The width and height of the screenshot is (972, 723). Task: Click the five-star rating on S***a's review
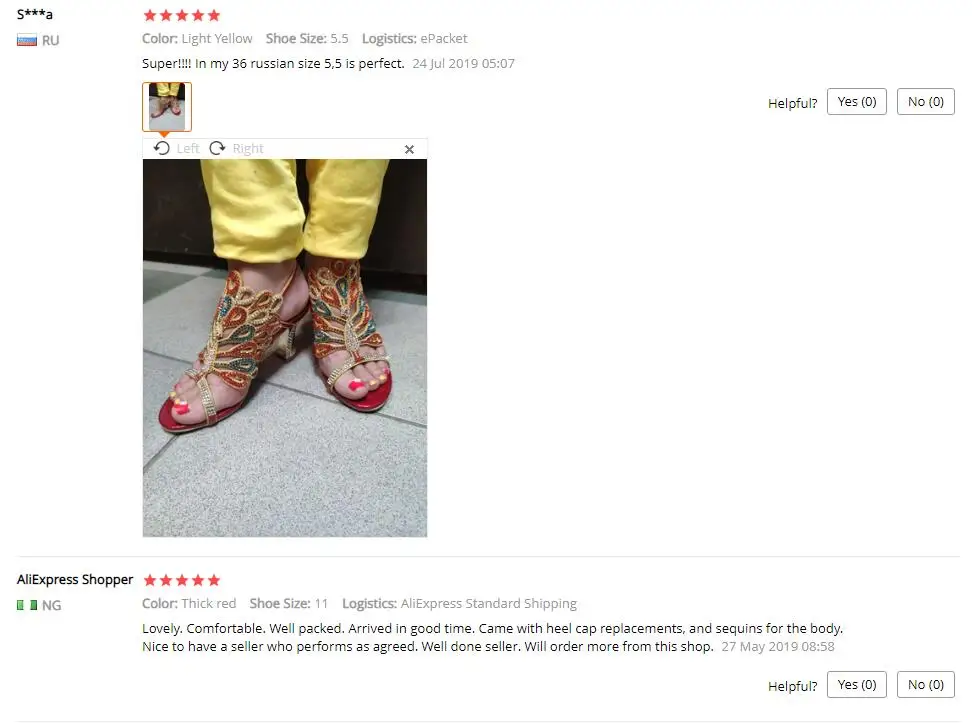pyautogui.click(x=182, y=16)
